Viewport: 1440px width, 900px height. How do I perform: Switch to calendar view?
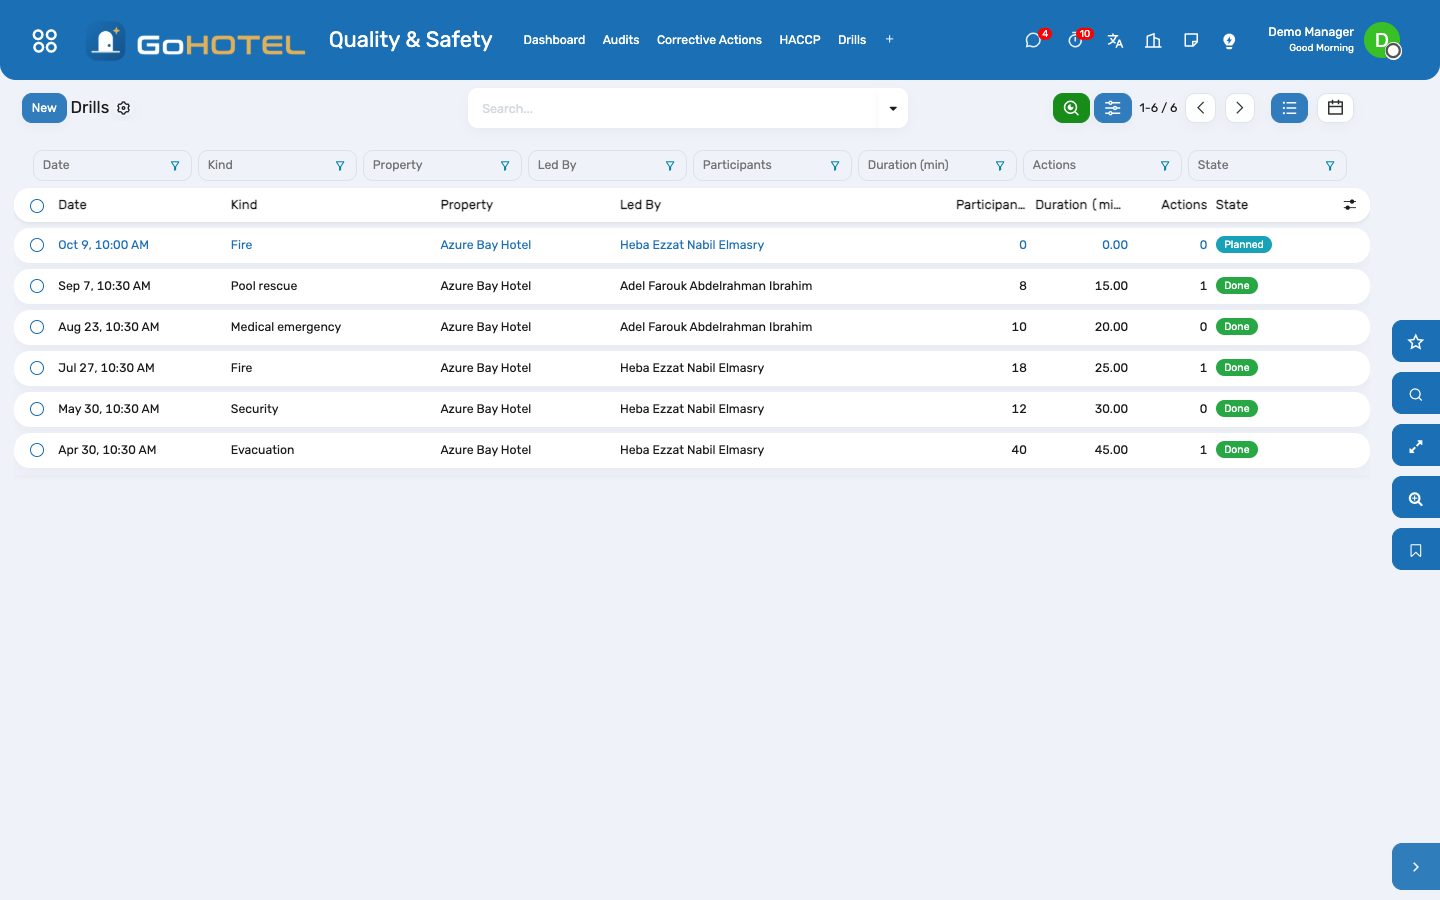click(x=1335, y=108)
